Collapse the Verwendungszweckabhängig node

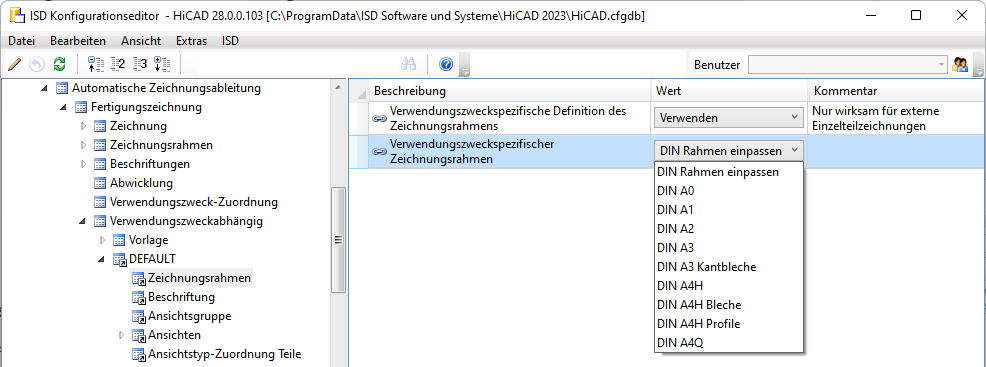[82, 222]
